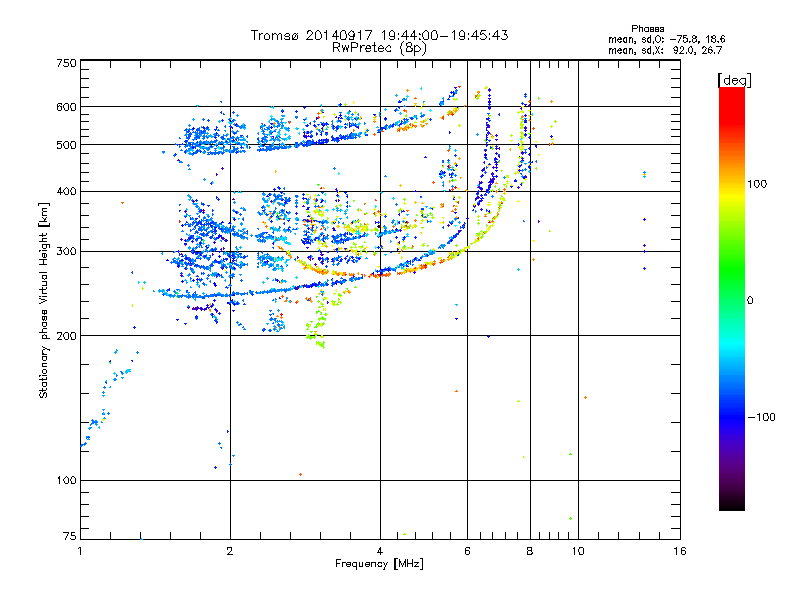Click the y-axis tick label '750'
Image resolution: width=800 pixels, height=600 pixels.
pyautogui.click(x=66, y=63)
